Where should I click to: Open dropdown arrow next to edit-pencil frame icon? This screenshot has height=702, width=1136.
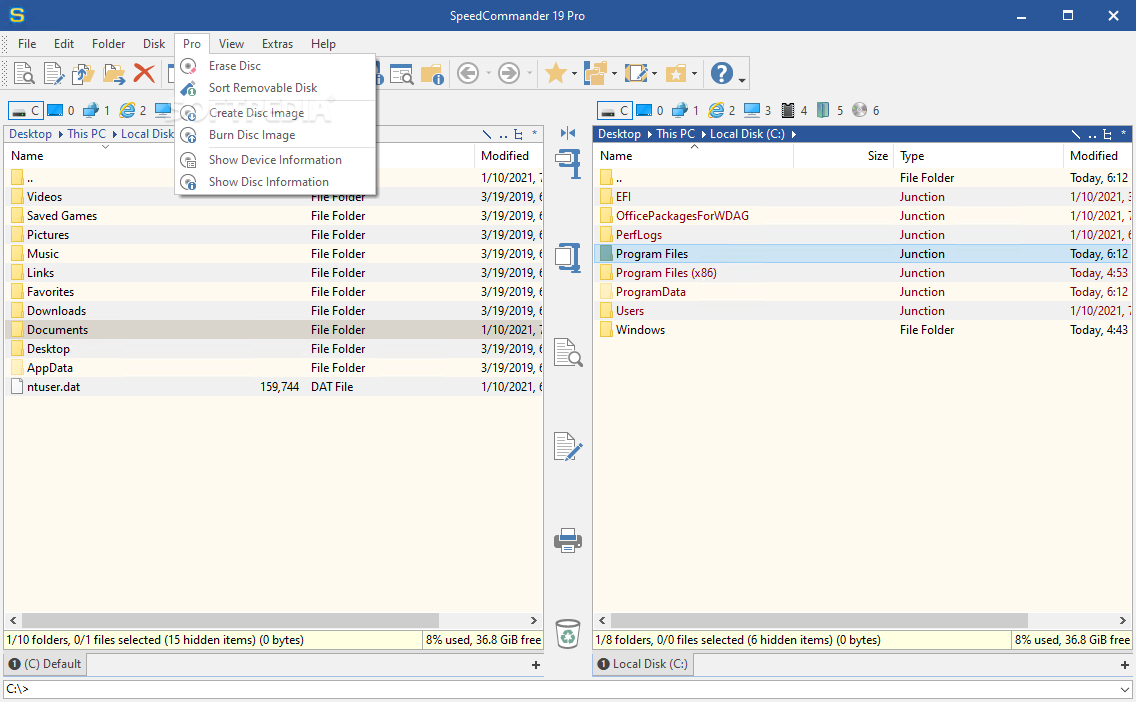click(654, 74)
